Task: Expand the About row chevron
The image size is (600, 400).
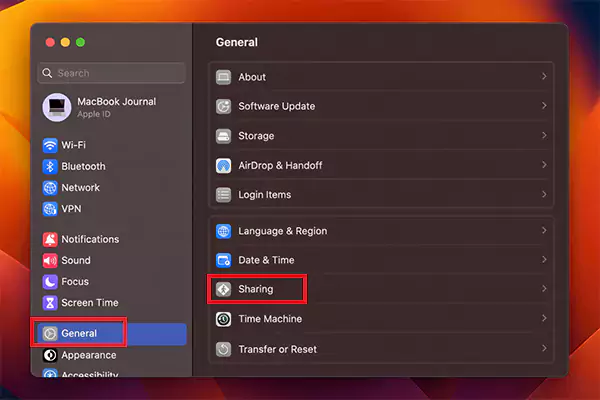Action: [543, 77]
